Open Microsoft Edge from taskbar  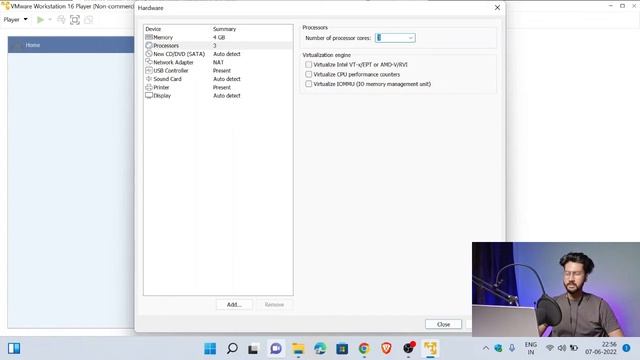320,349
